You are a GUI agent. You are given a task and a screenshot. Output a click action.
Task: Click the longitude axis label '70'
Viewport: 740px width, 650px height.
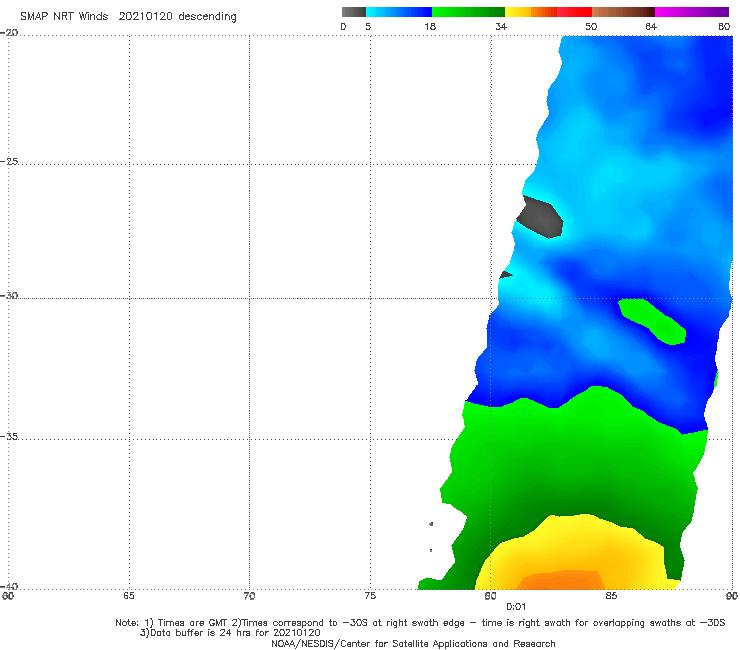(249, 596)
